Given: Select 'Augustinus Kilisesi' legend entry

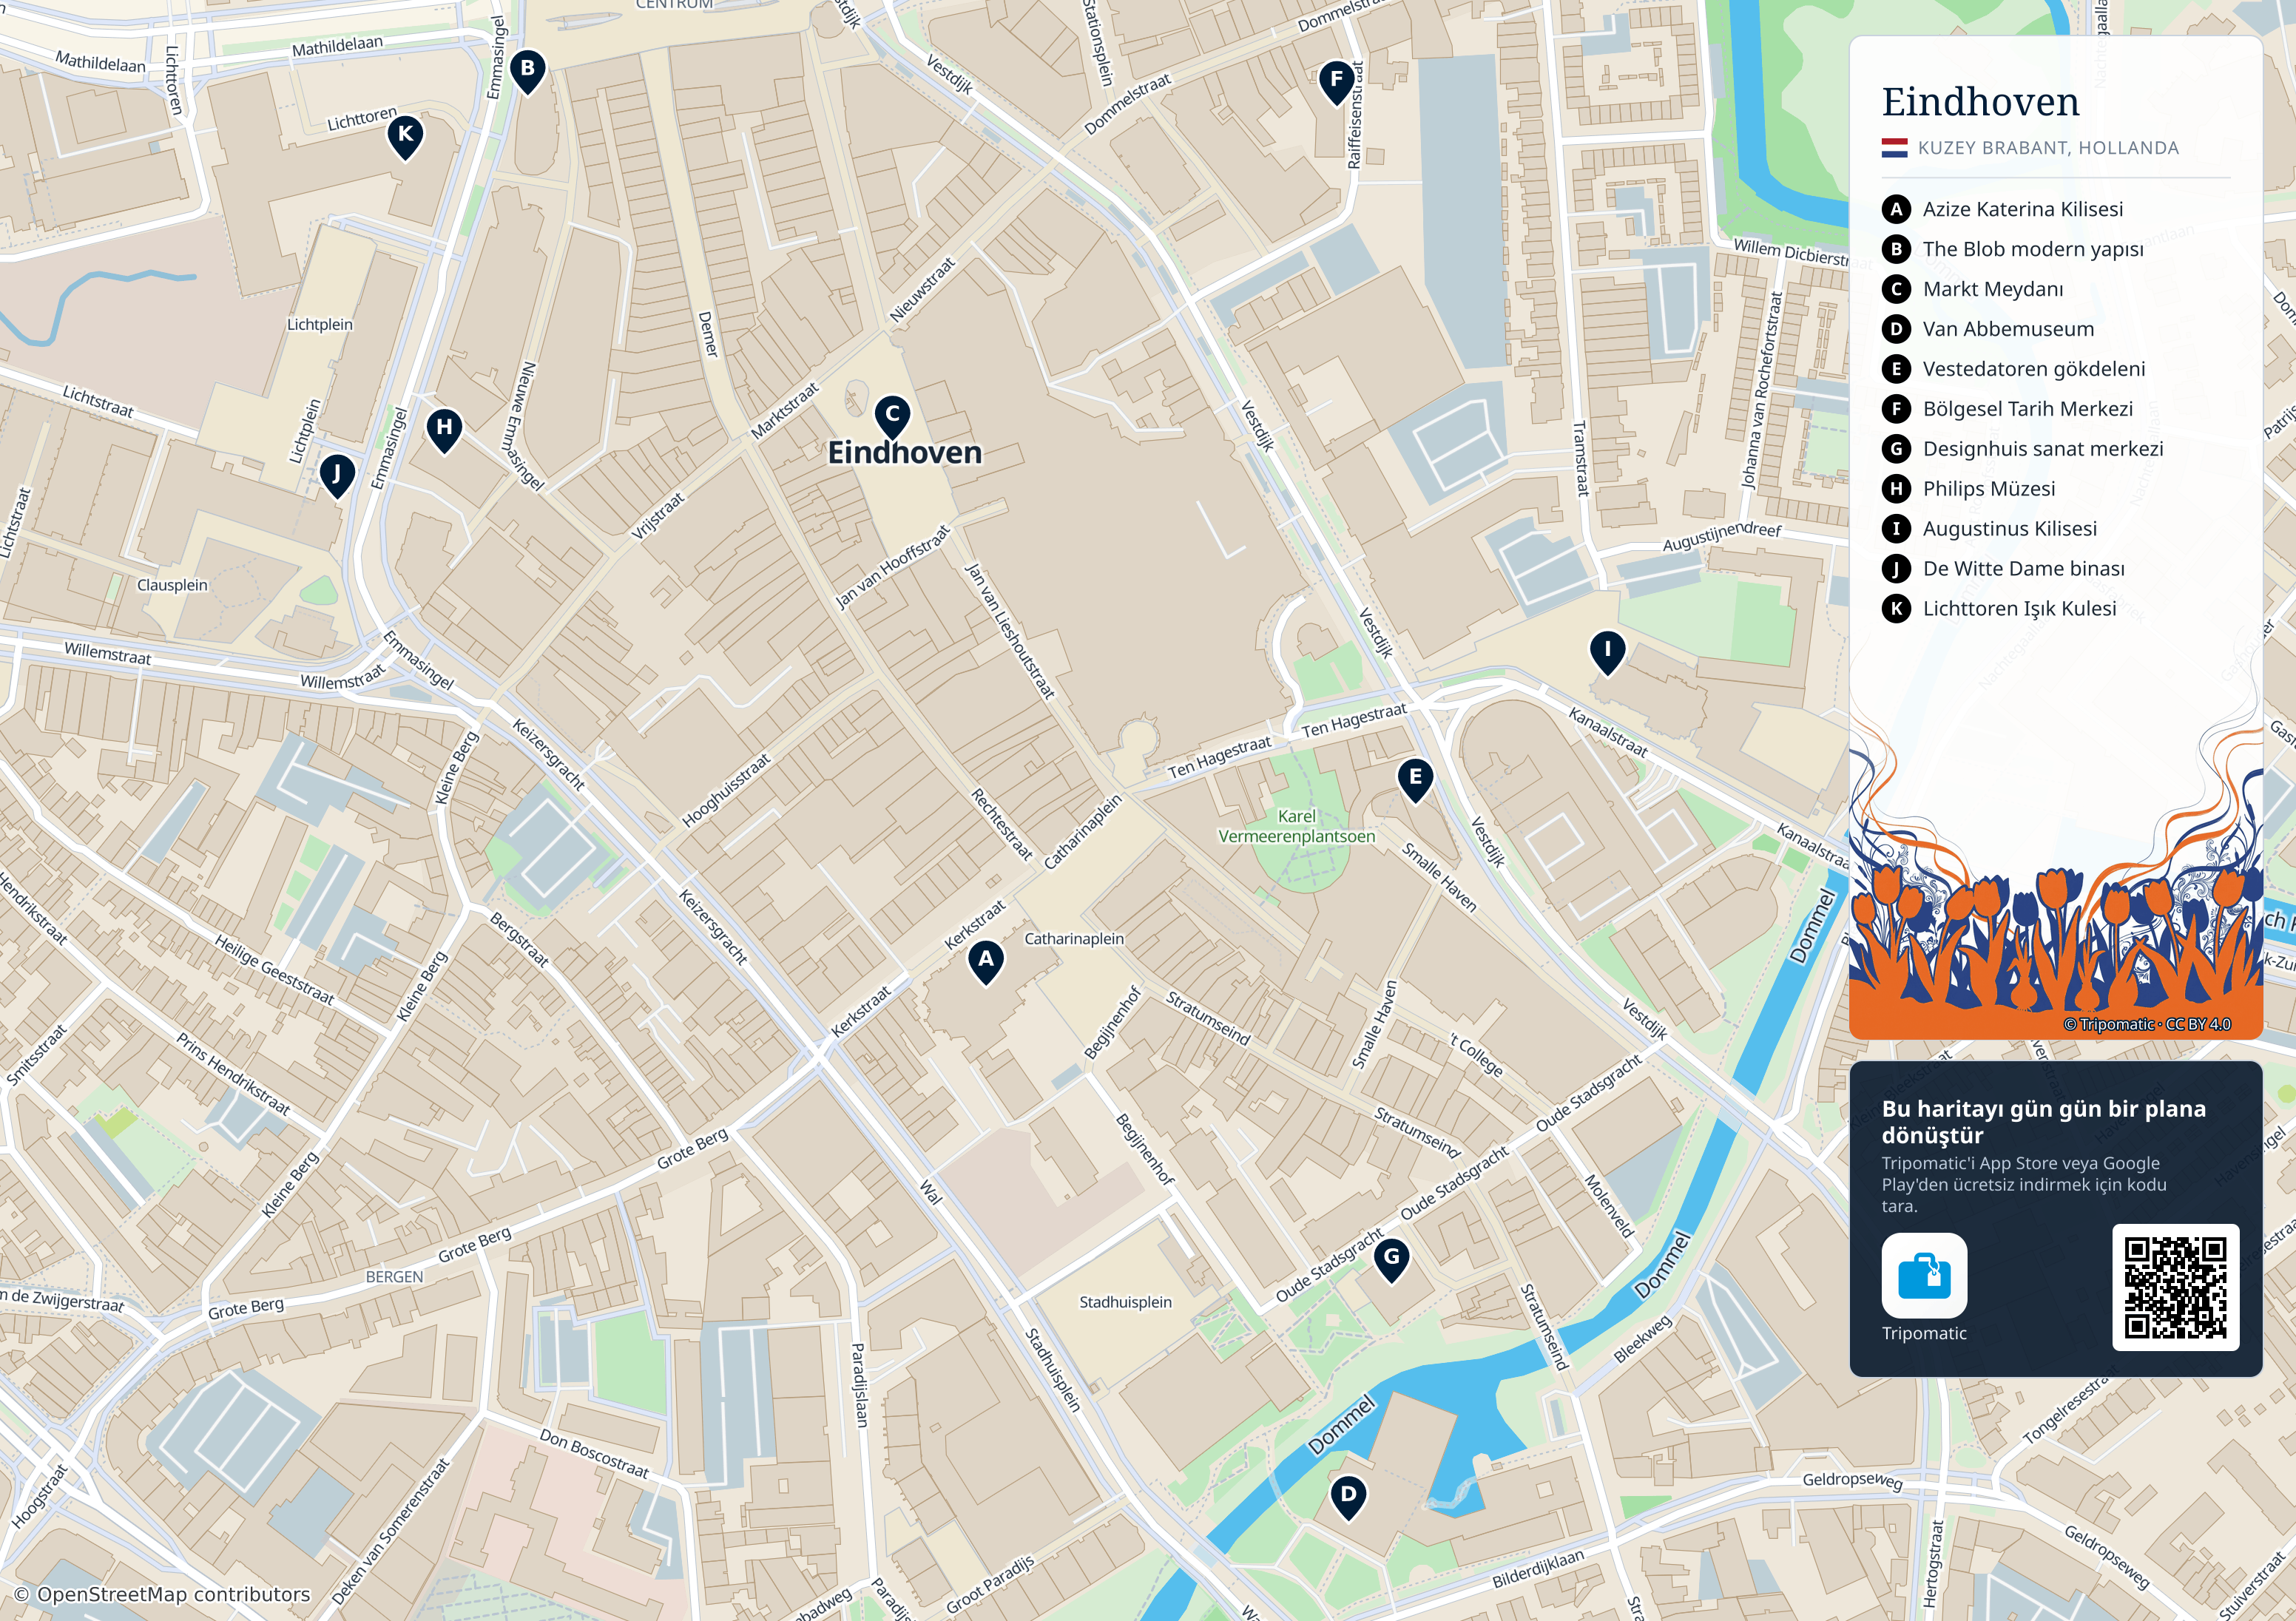Looking at the screenshot, I should click(x=2010, y=529).
